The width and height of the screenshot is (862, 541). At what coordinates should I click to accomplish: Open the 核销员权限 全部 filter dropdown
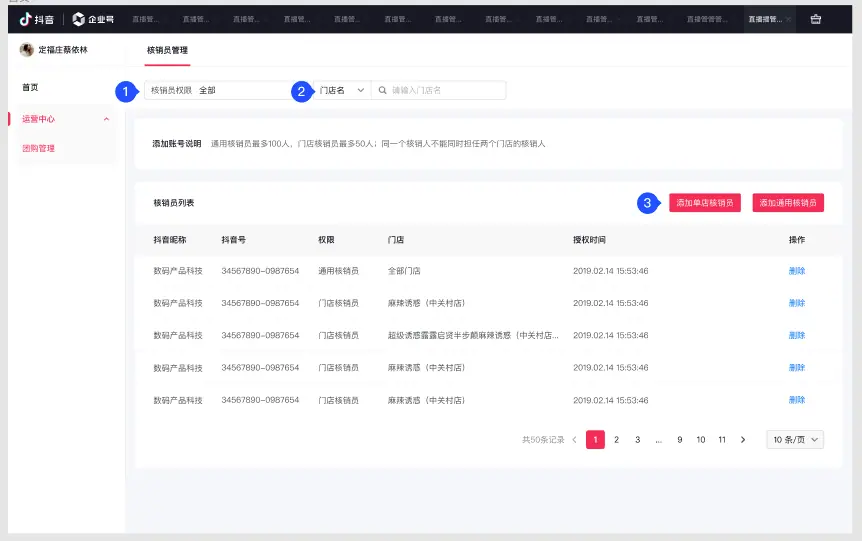pyautogui.click(x=219, y=90)
